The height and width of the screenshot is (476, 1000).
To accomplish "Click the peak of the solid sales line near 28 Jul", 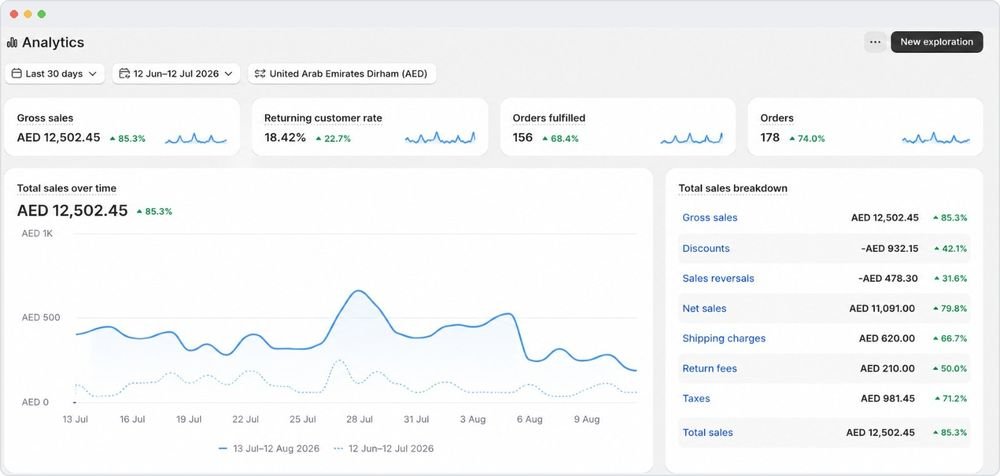I will (358, 291).
